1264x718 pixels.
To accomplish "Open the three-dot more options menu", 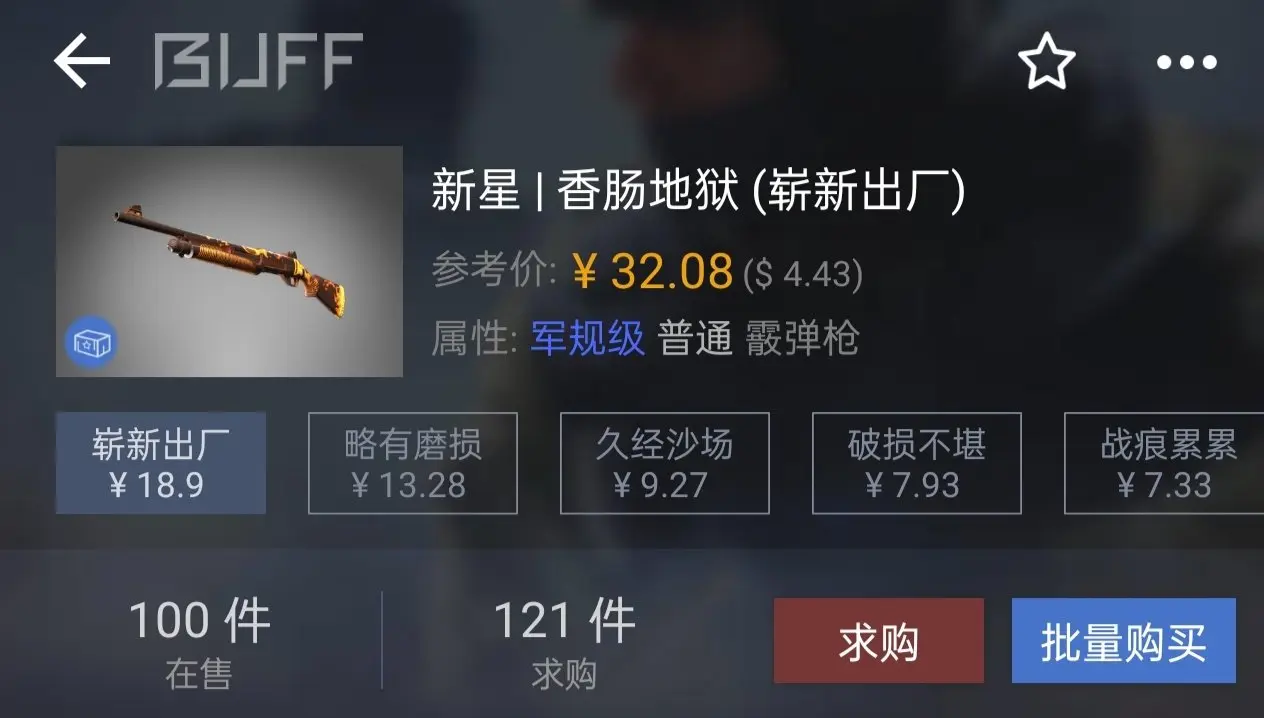I will click(x=1187, y=62).
